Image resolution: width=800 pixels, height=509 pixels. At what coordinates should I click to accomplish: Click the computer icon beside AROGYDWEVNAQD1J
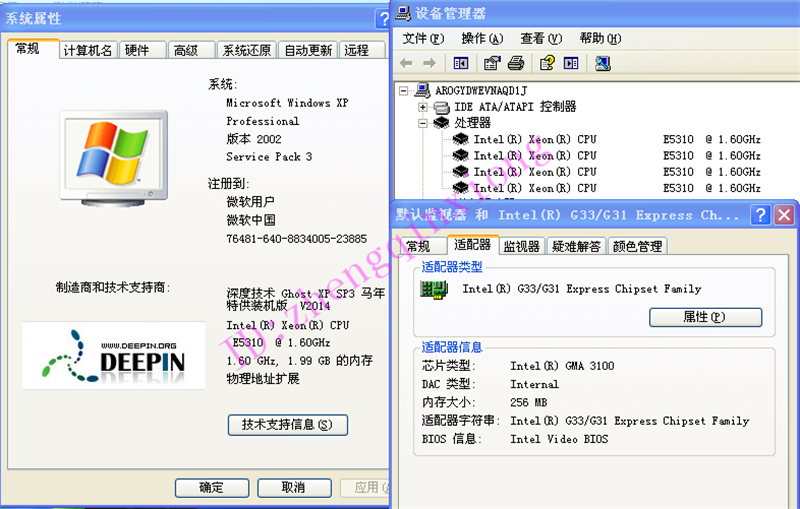tap(422, 90)
